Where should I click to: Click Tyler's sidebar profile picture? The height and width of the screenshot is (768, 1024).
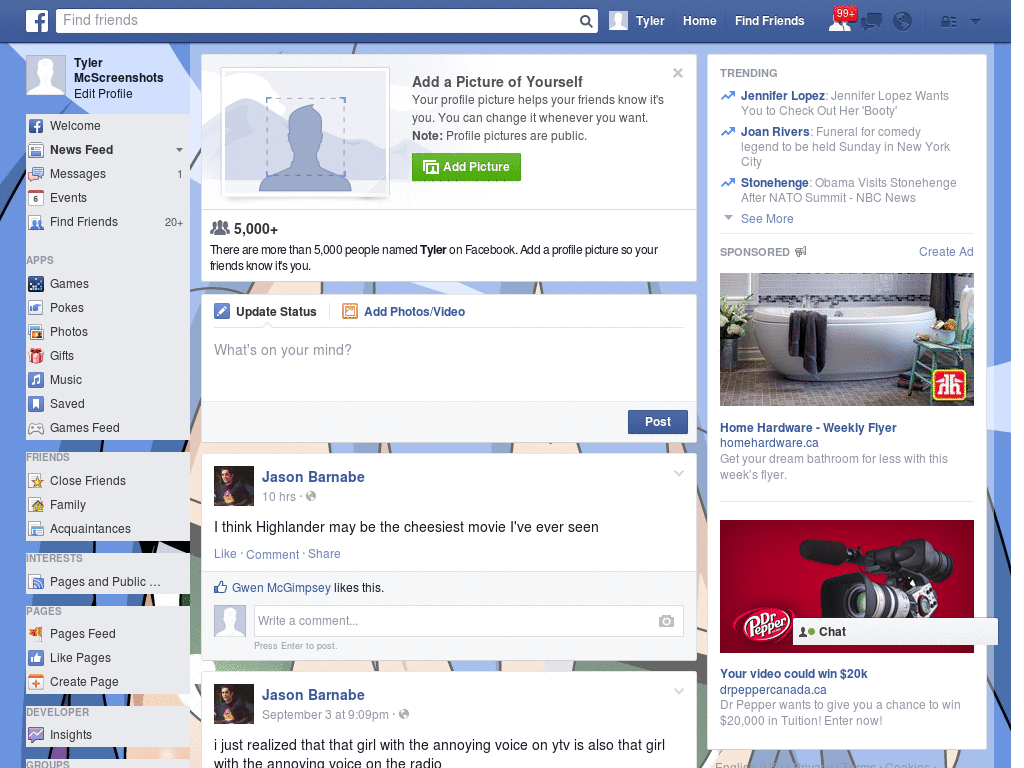point(46,75)
